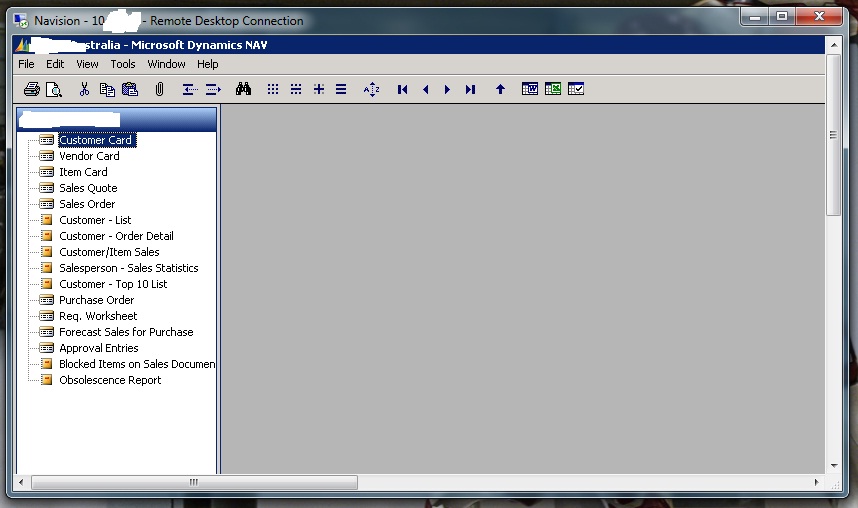Viewport: 858px width, 508px height.
Task: Open Find with binoculars icon
Action: click(243, 89)
